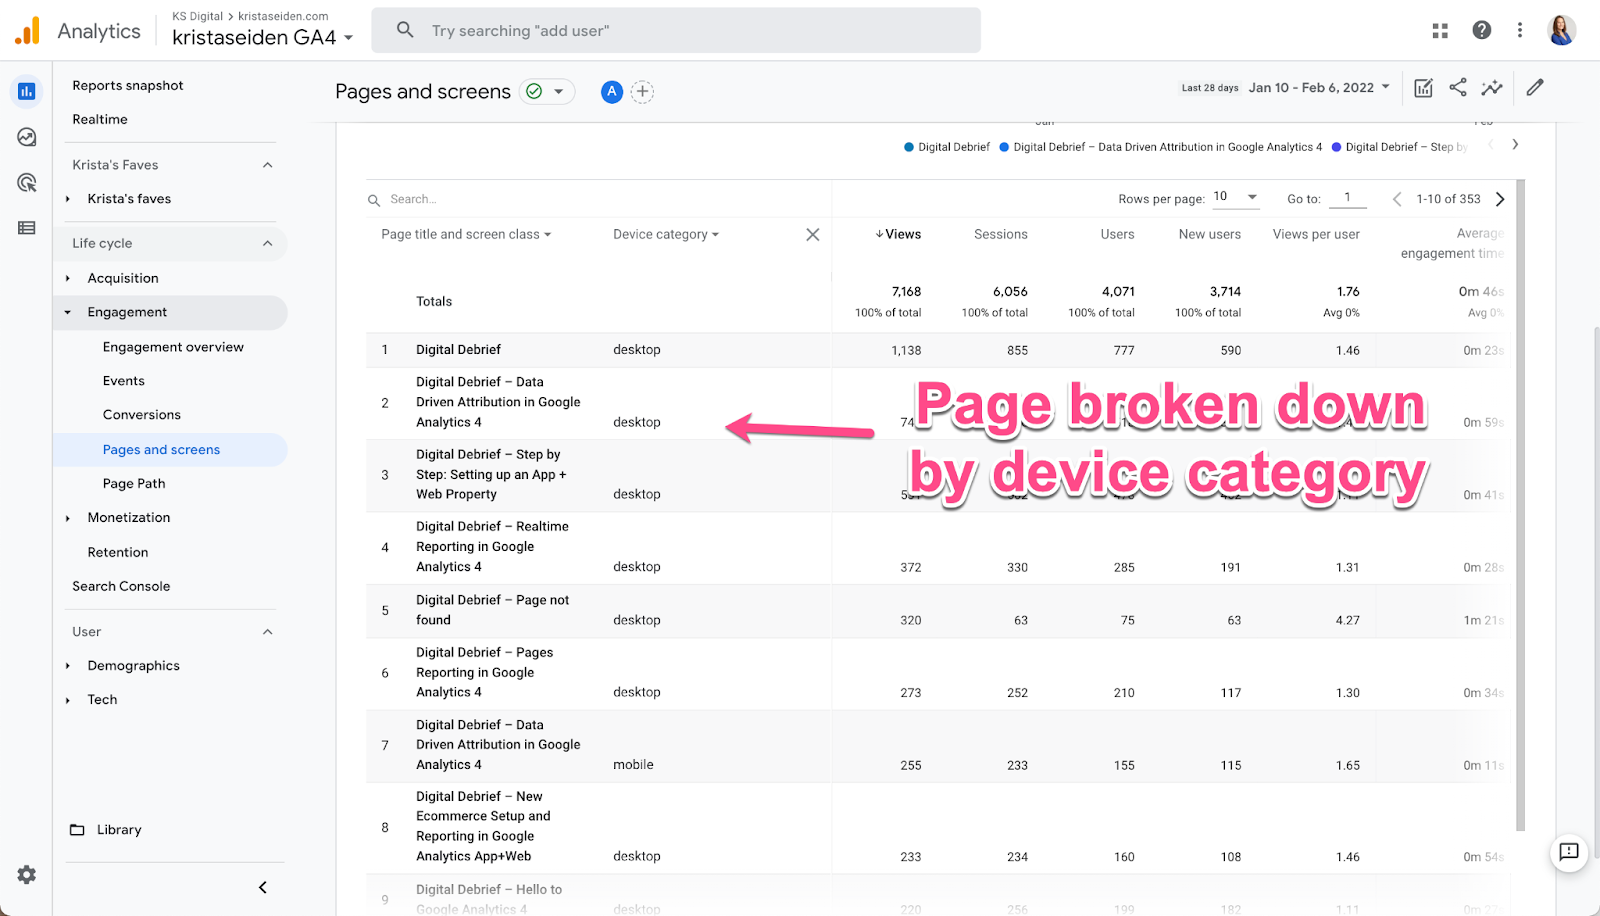This screenshot has width=1600, height=916.
Task: Click the All Users segment badge
Action: tap(612, 92)
